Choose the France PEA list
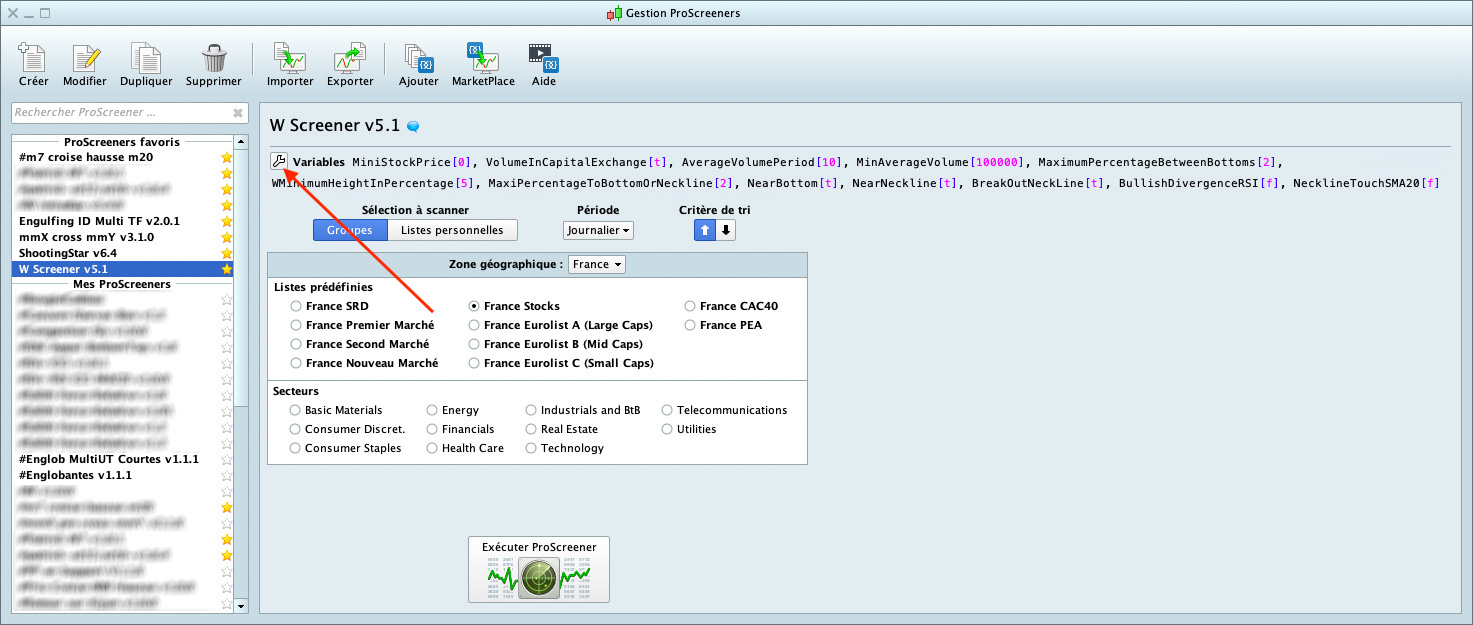 [690, 325]
